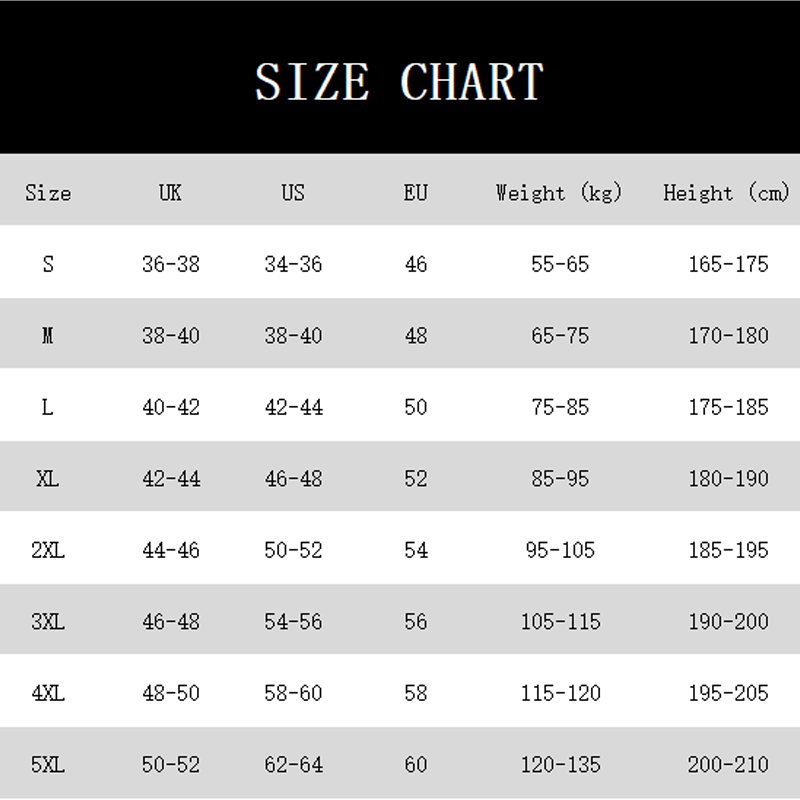Click the US value 42-44
Screen dimensions: 800x800
click(293, 407)
